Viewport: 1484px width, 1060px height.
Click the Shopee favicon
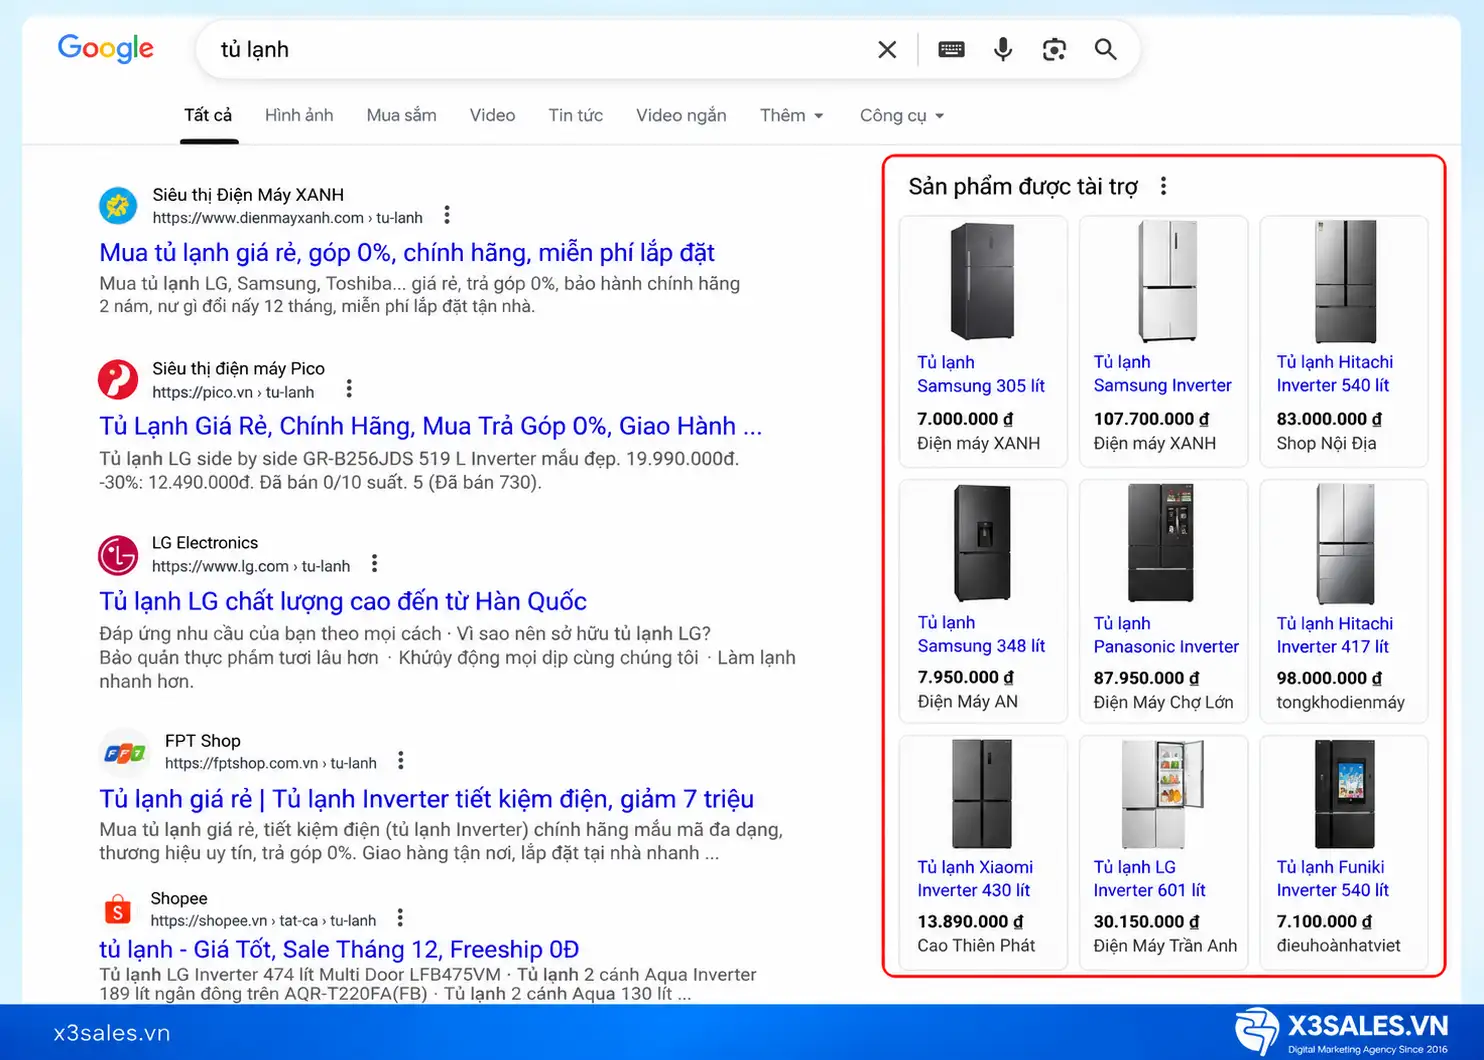[118, 910]
